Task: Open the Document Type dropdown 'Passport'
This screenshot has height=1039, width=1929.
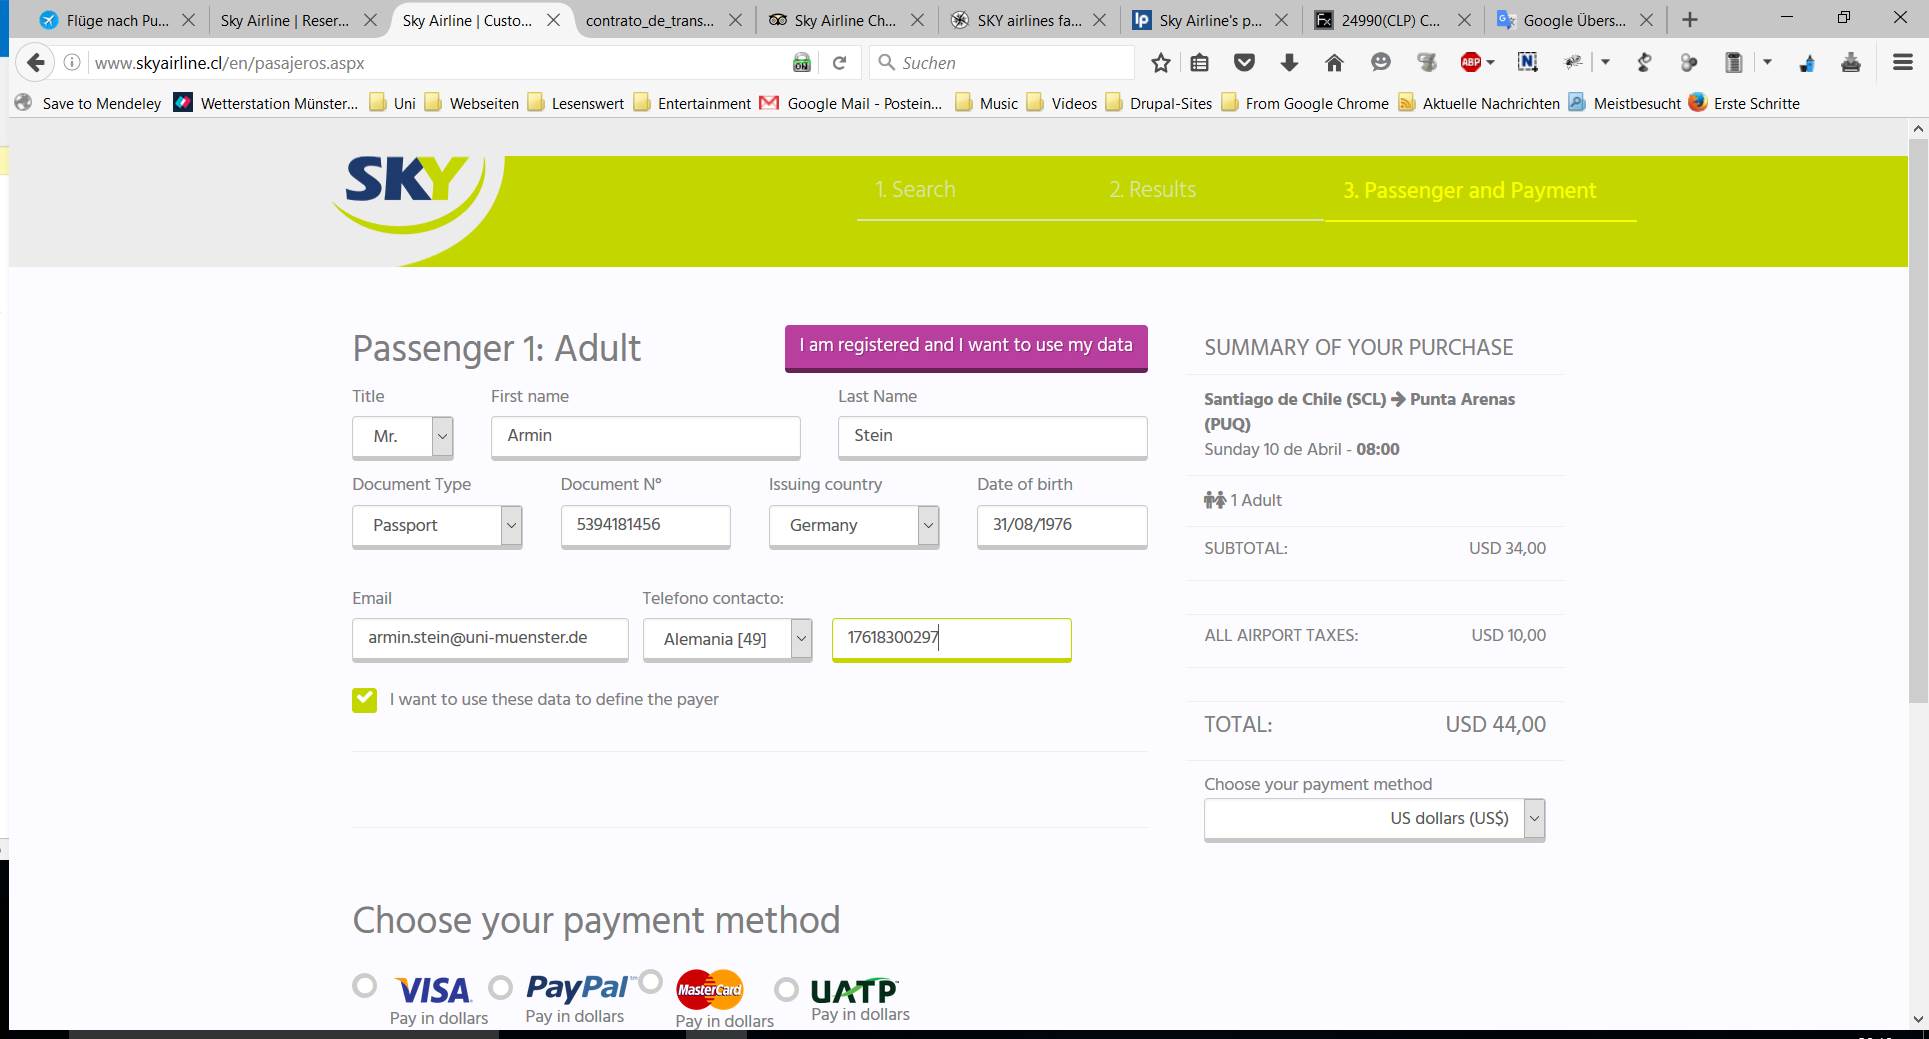Action: (437, 526)
